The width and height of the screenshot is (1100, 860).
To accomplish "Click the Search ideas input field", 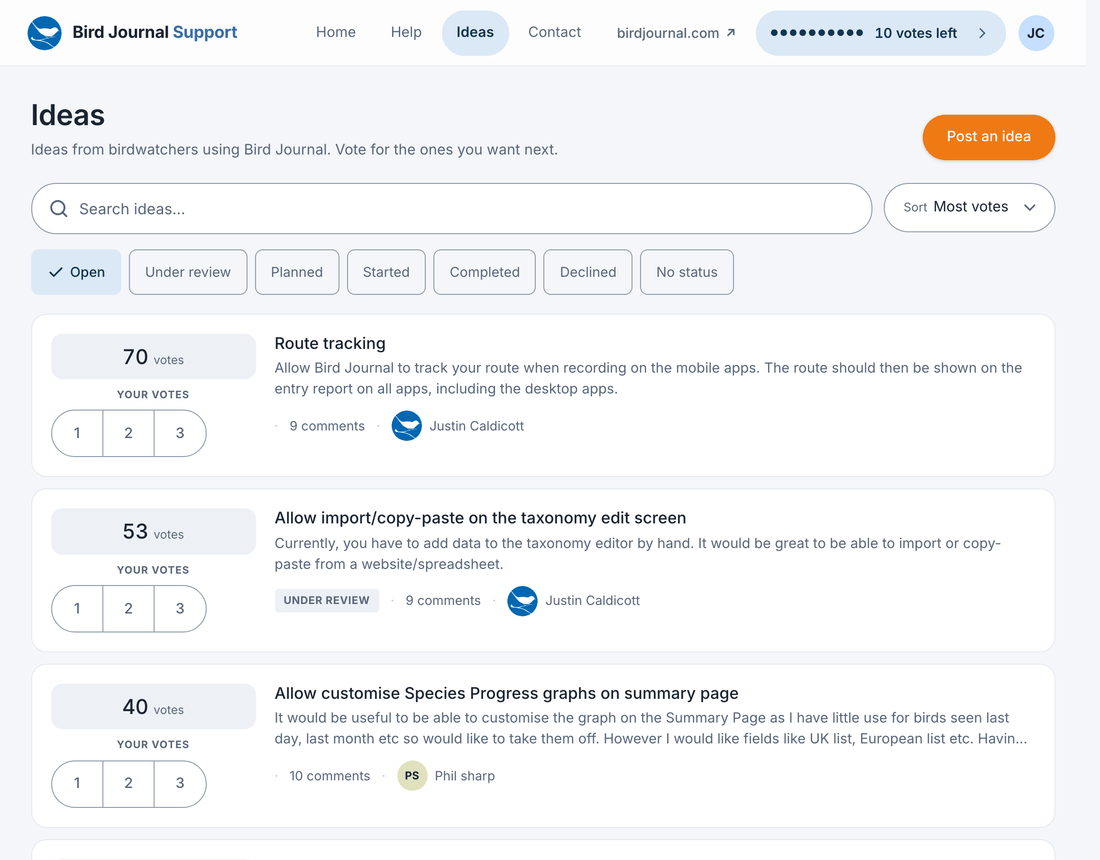I will pyautogui.click(x=452, y=209).
